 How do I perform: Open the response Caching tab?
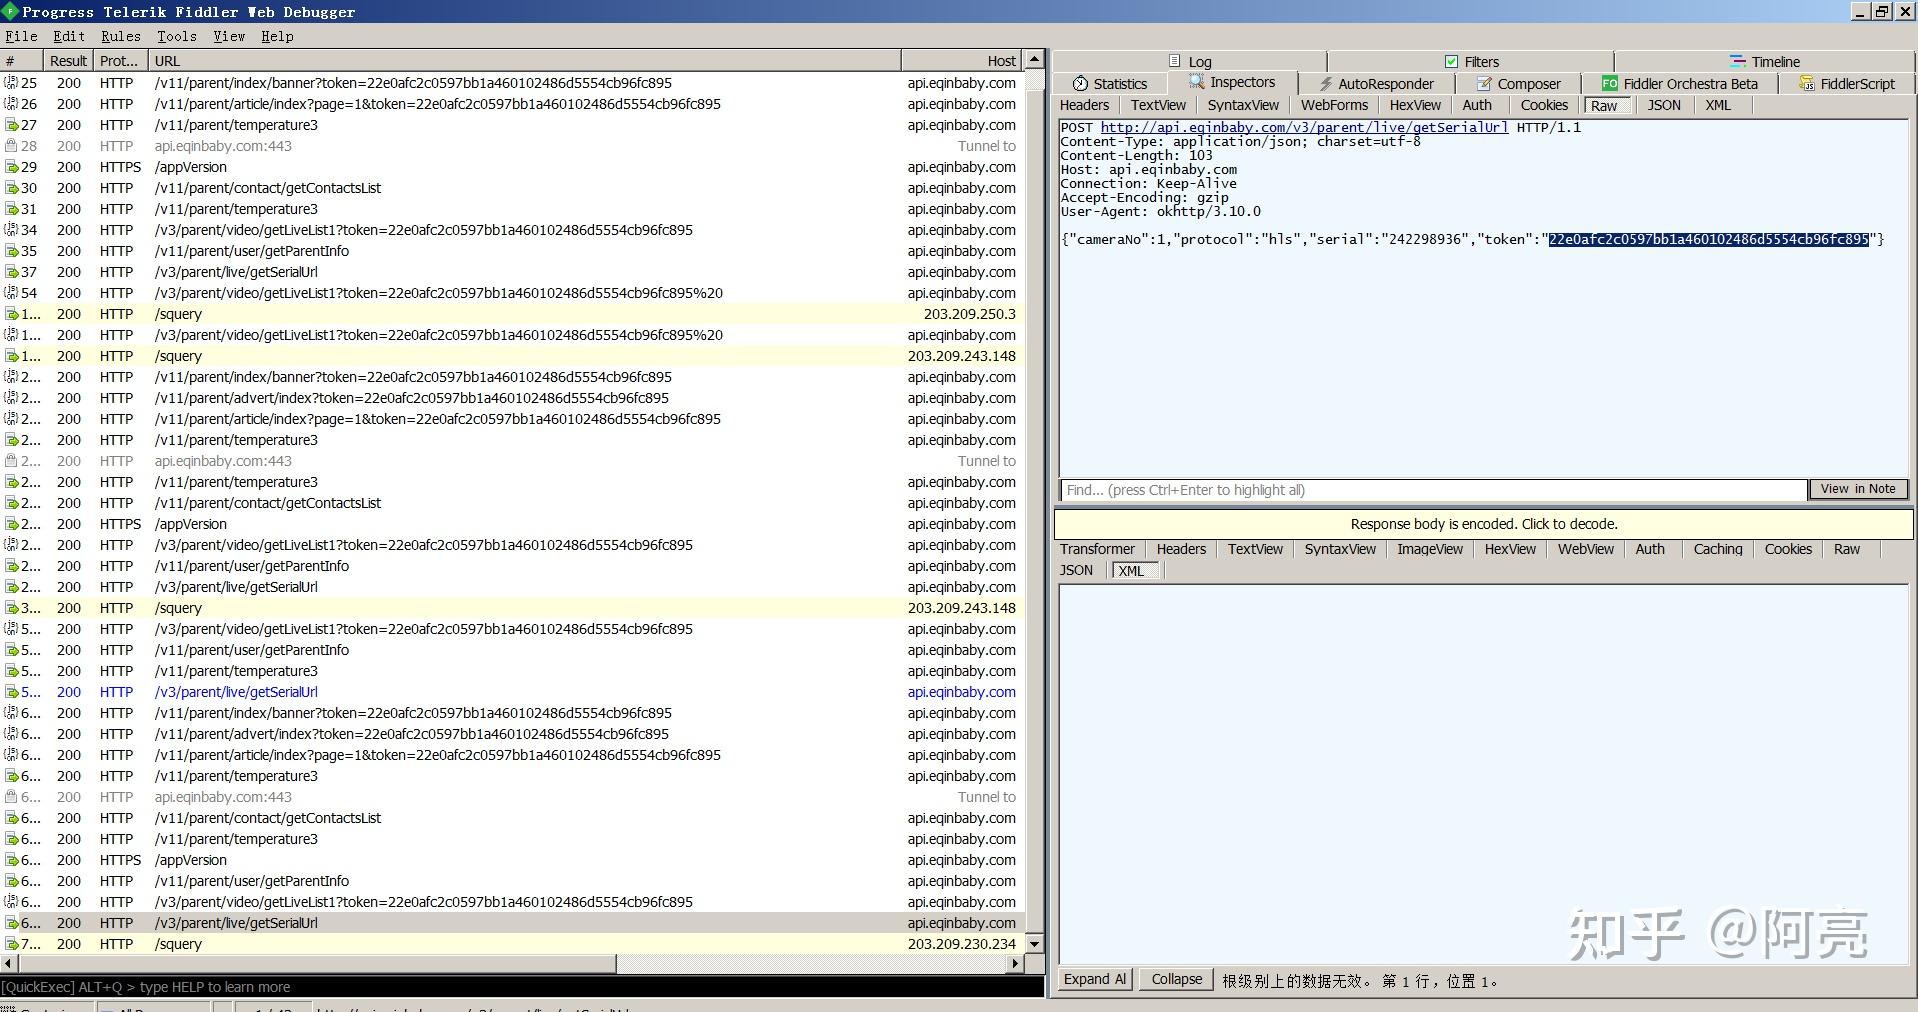coord(1718,549)
